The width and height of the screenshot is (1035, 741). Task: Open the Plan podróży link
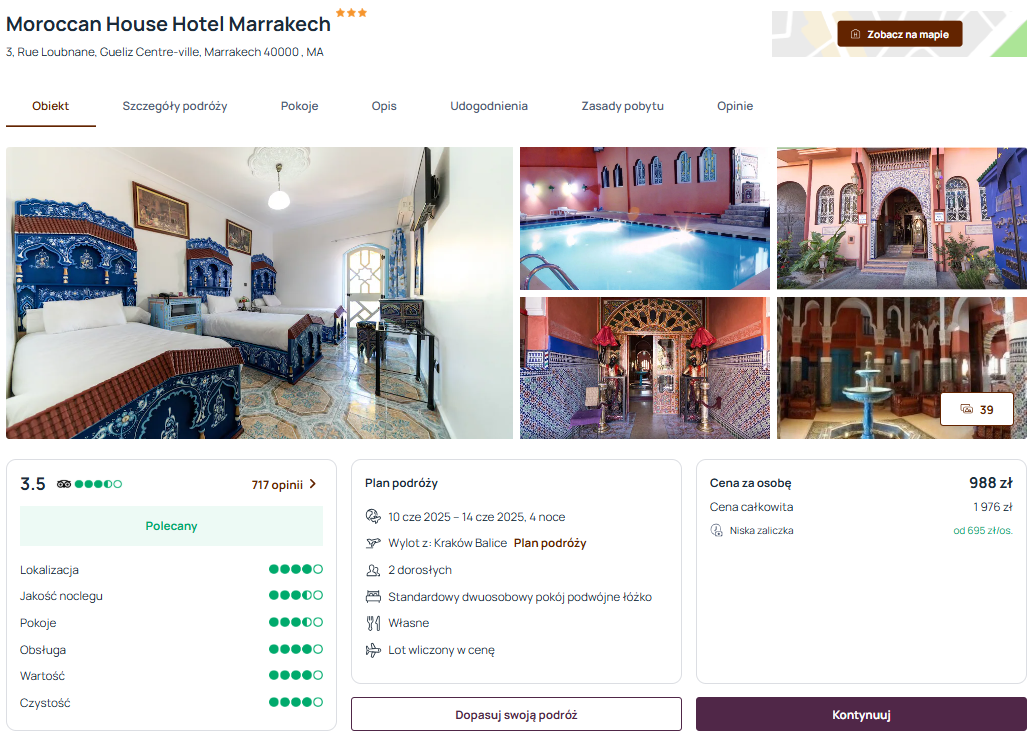(x=550, y=543)
